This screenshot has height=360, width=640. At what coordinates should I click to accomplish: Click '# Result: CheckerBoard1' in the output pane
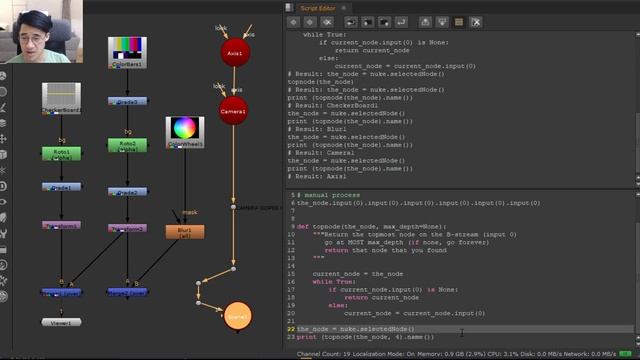tap(333, 106)
